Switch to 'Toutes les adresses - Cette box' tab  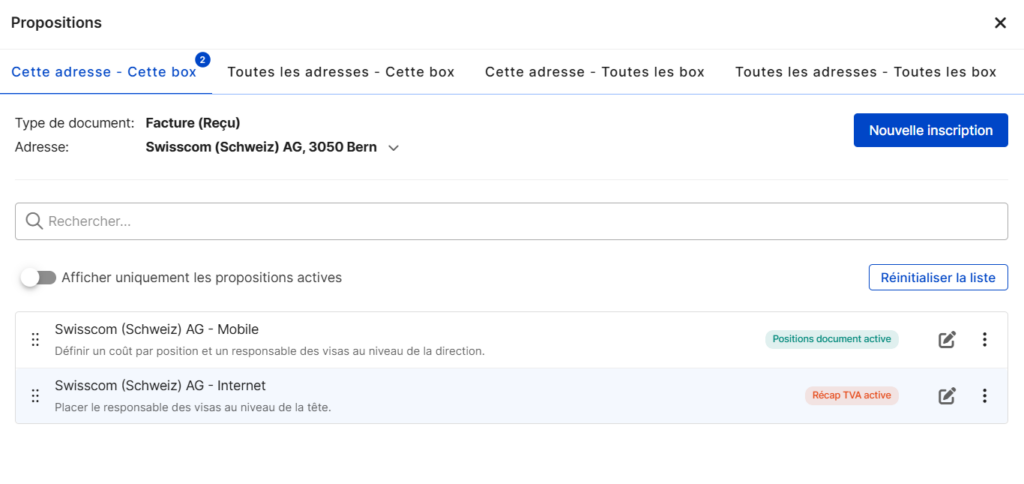point(341,72)
